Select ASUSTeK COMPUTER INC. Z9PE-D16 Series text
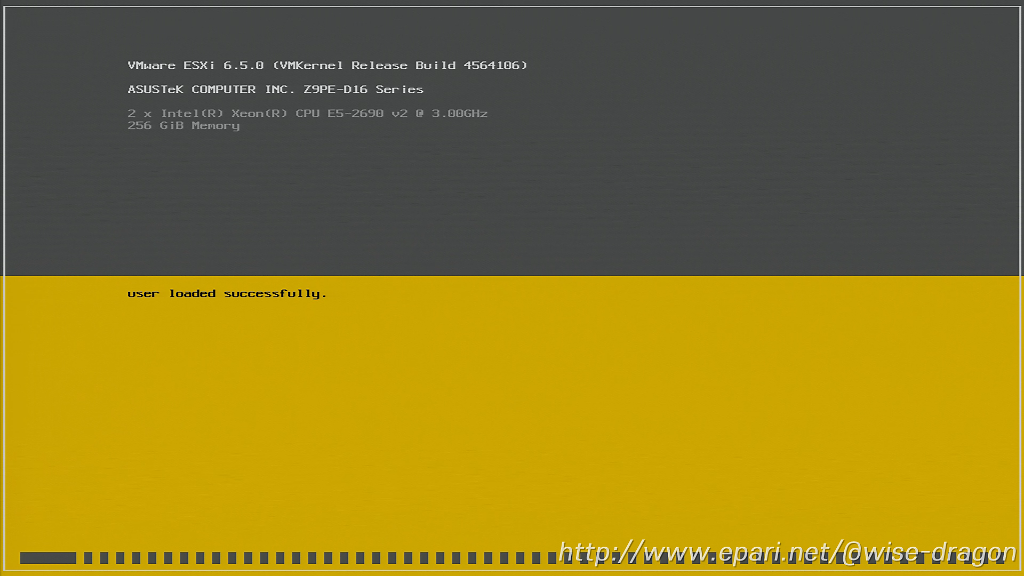1024x576 pixels. coord(275,89)
